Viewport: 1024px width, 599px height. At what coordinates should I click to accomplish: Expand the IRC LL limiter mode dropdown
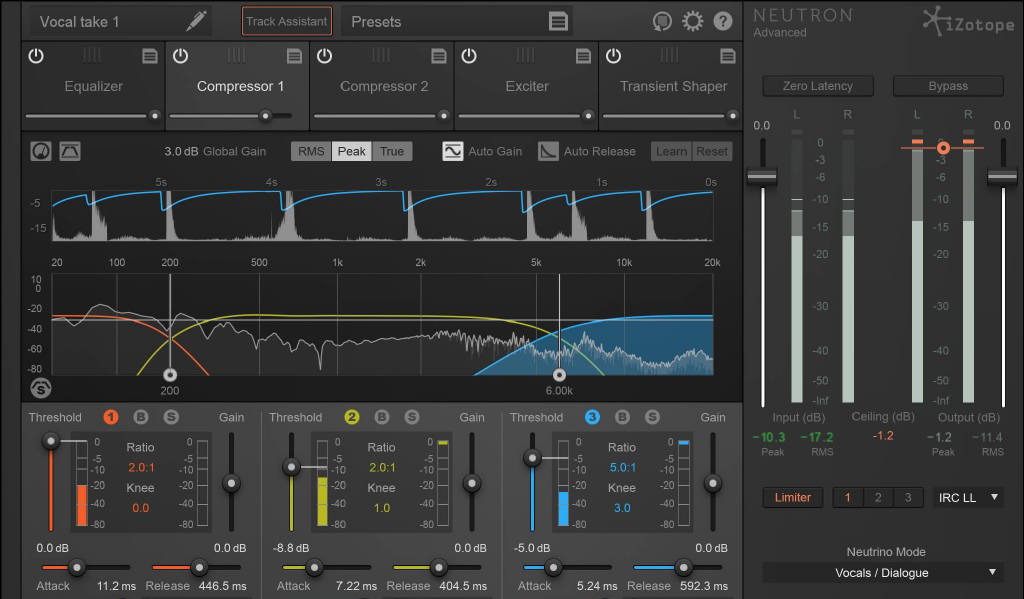click(x=968, y=497)
